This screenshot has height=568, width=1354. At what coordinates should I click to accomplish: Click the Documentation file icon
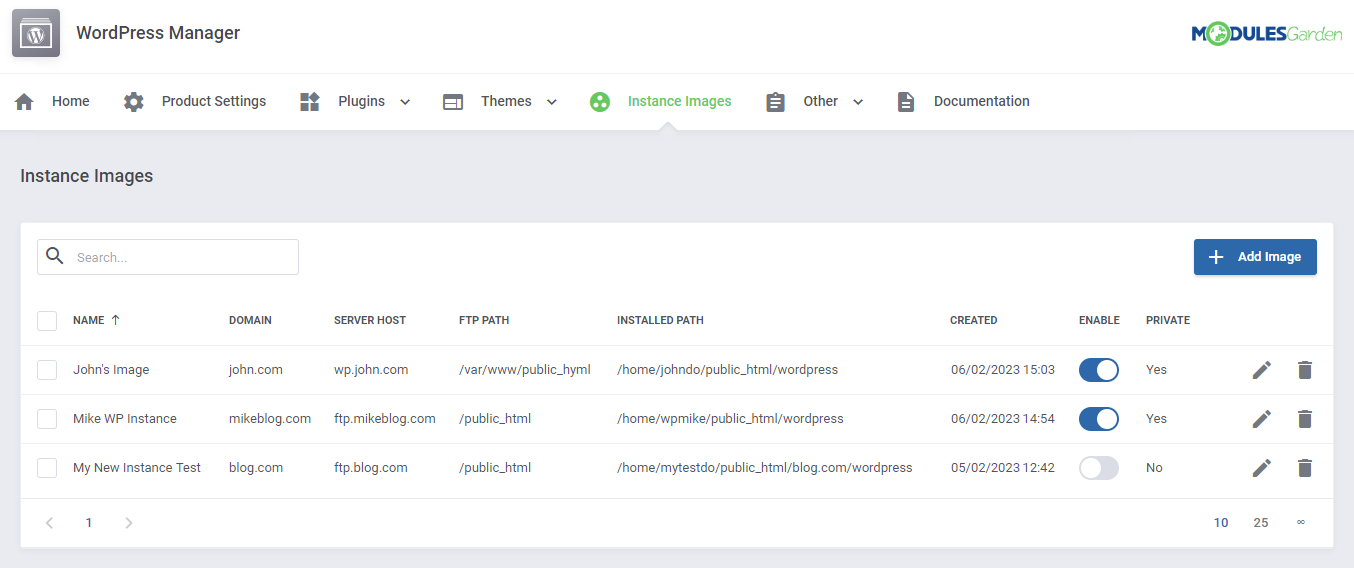tap(906, 102)
